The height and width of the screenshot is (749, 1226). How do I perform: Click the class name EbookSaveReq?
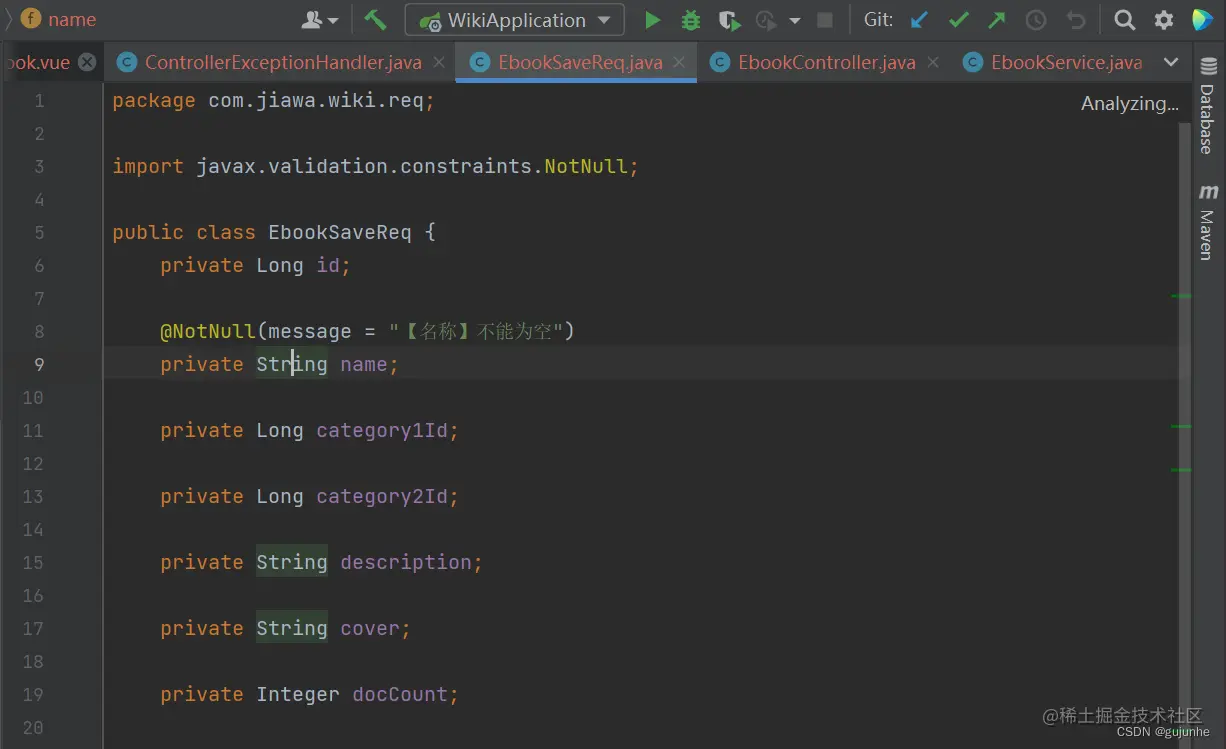pyautogui.click(x=340, y=232)
